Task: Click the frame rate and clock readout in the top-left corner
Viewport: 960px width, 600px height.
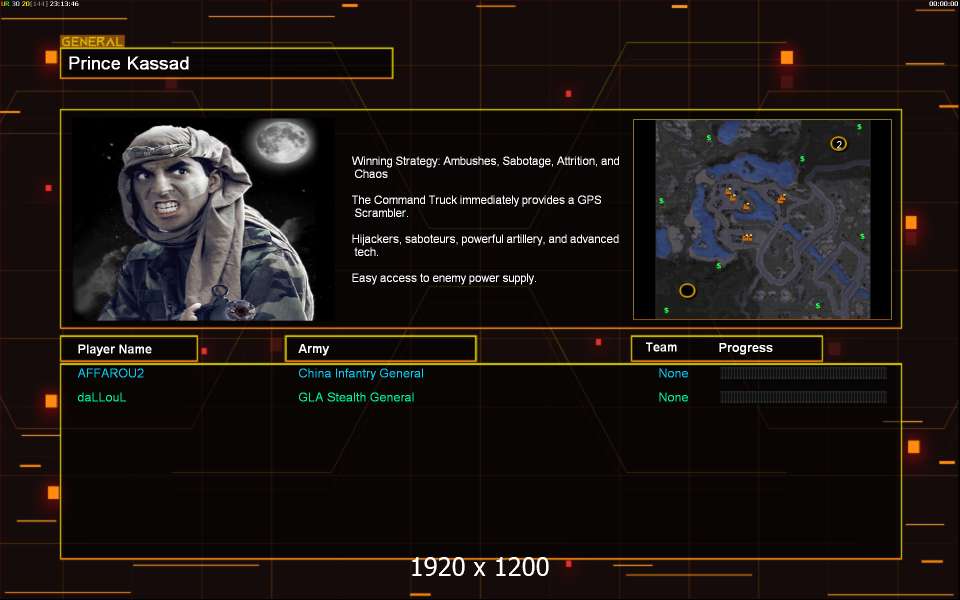Action: 40,4
